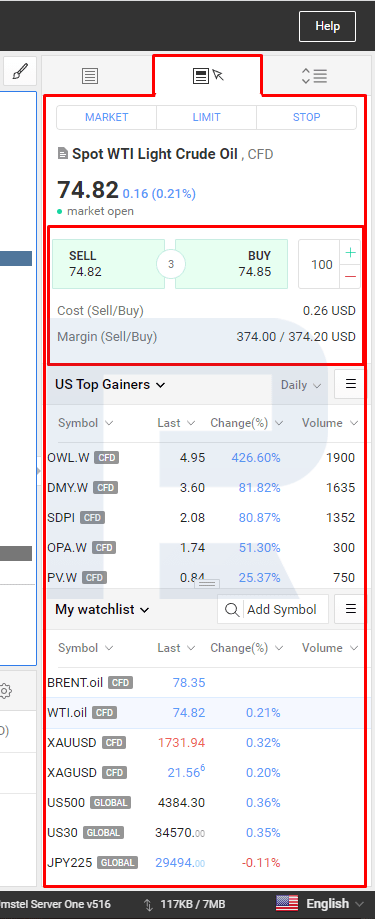Click the SELL 74.82 button

pyautogui.click(x=108, y=264)
